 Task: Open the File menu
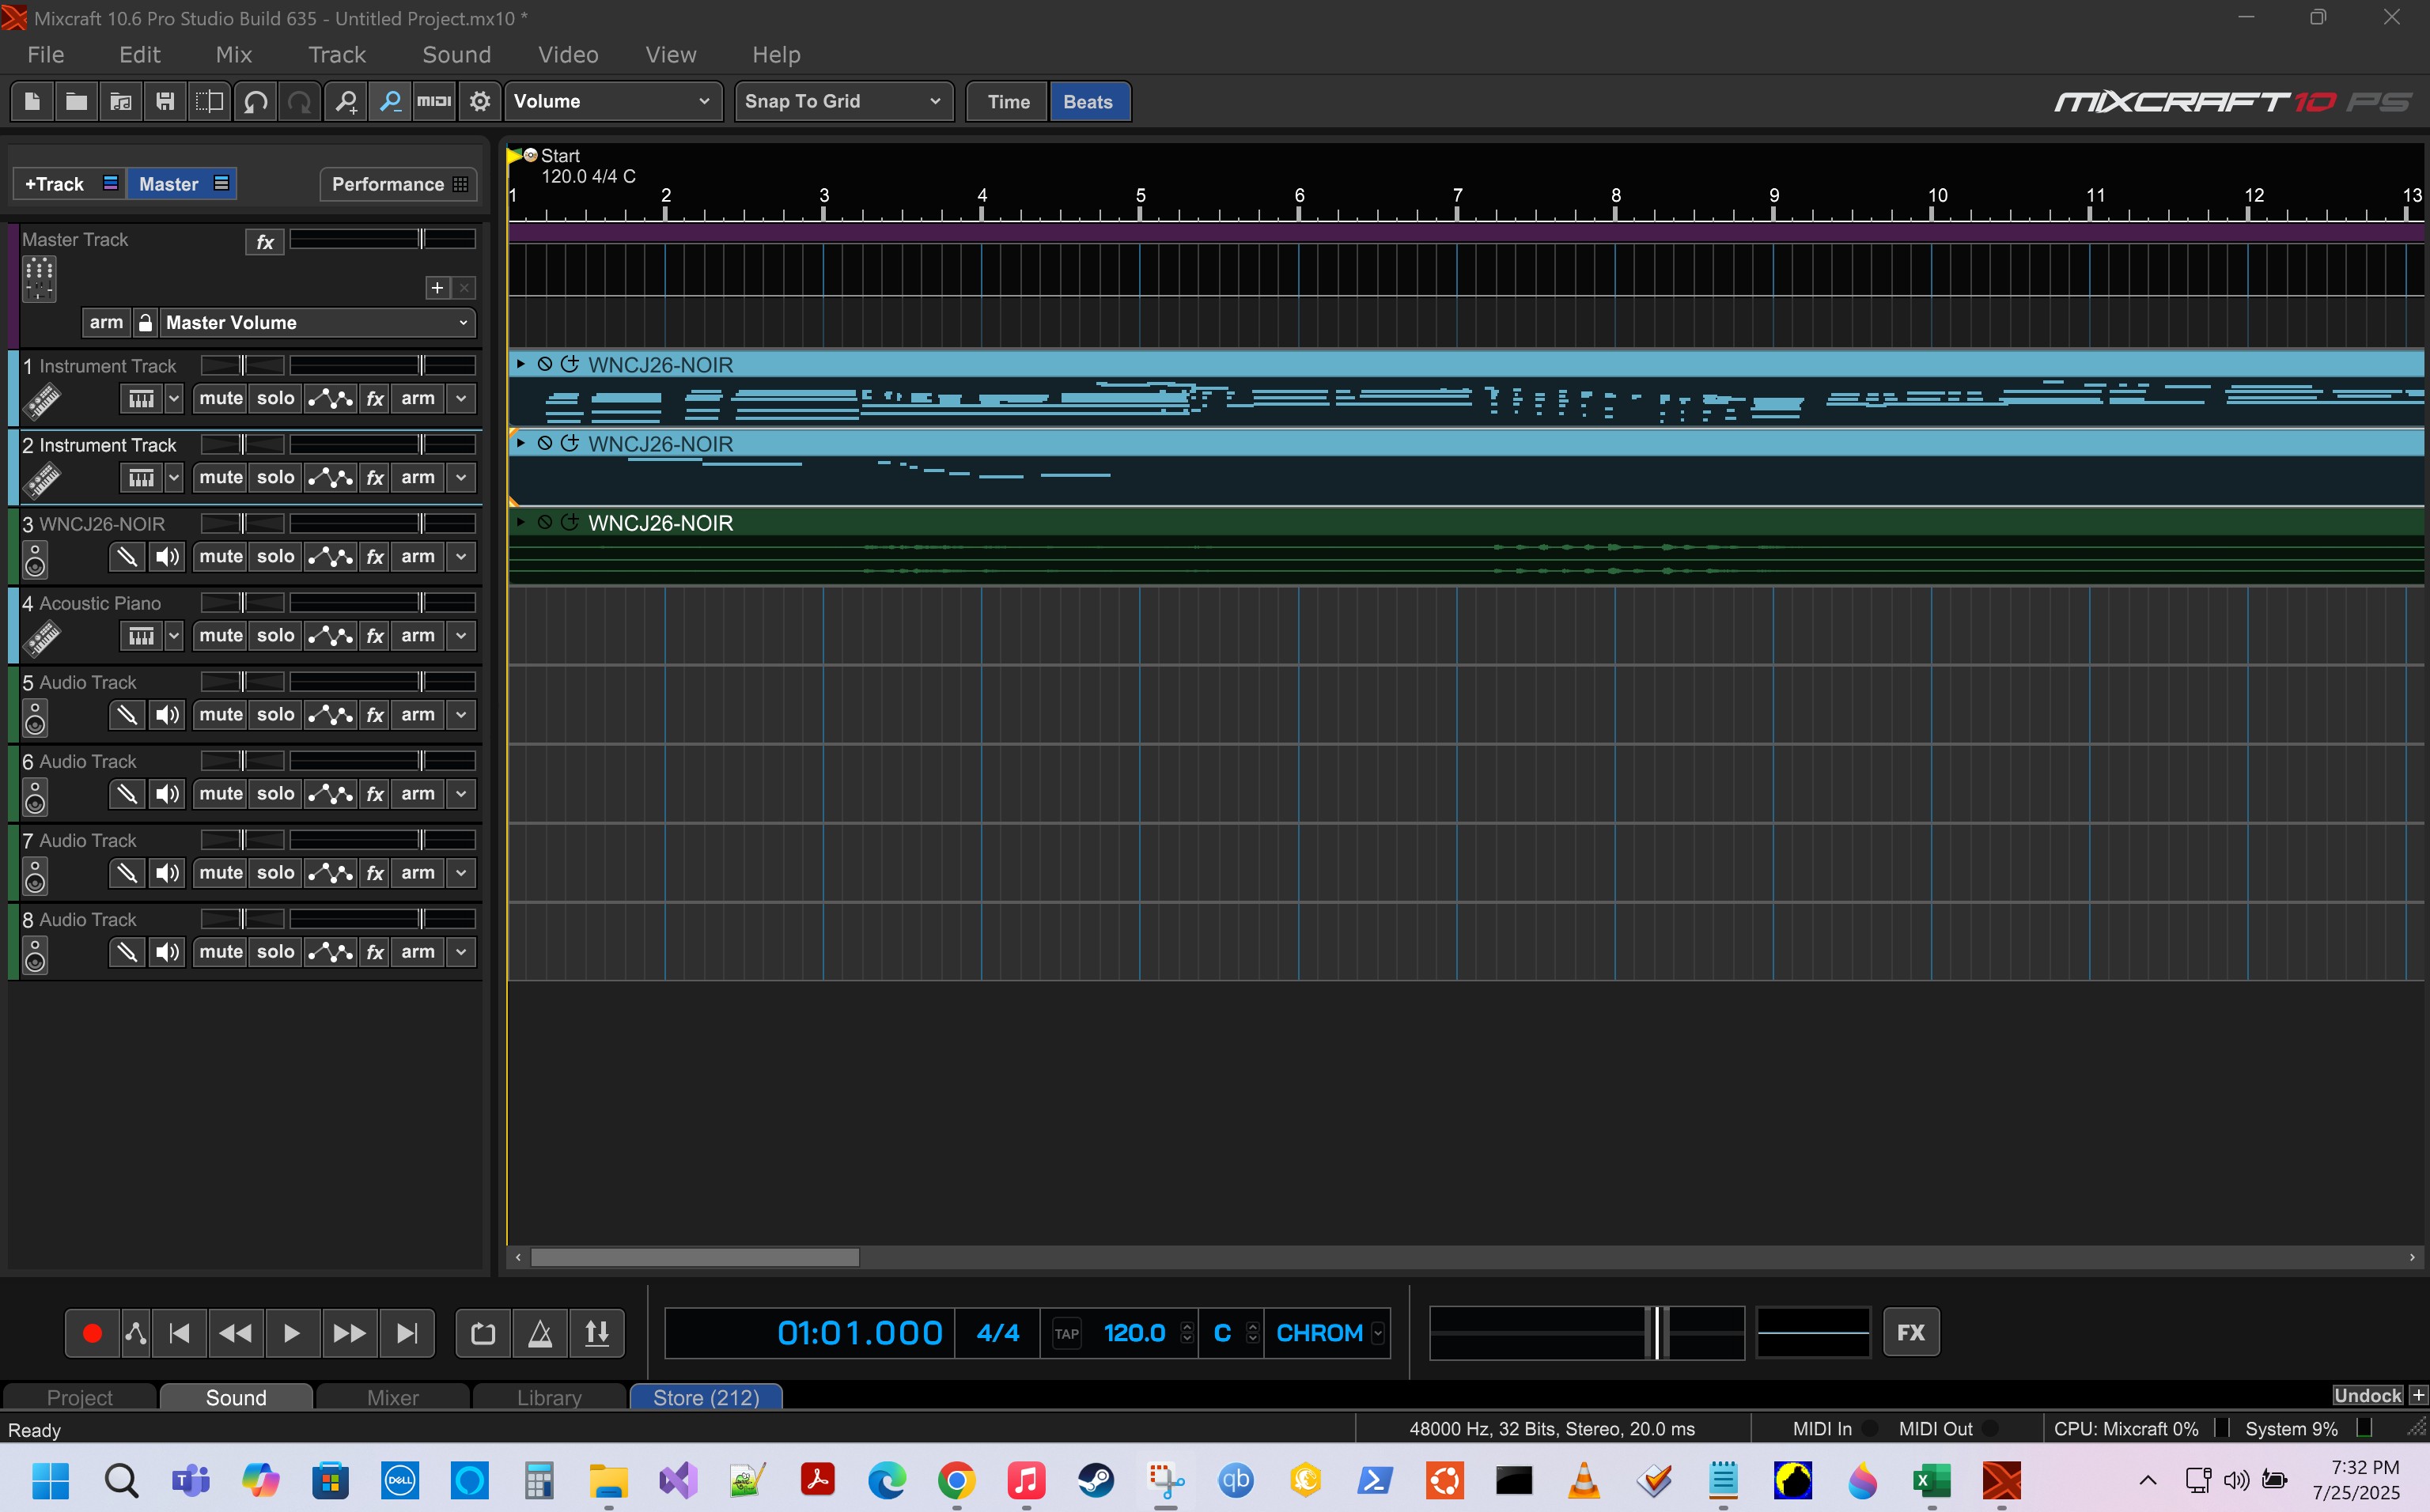(x=46, y=55)
